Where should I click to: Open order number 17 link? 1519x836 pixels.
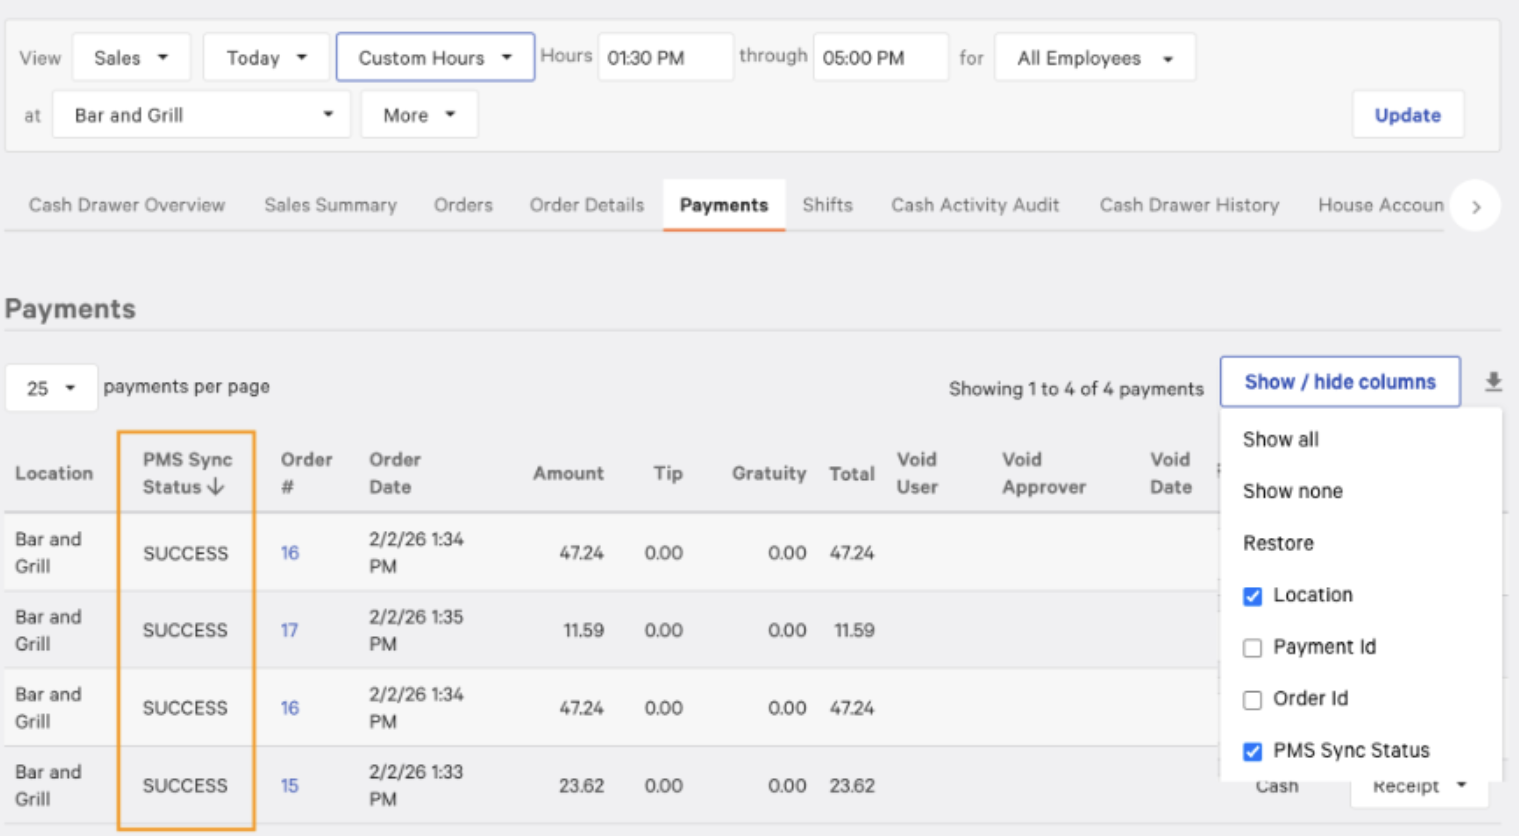pyautogui.click(x=289, y=631)
